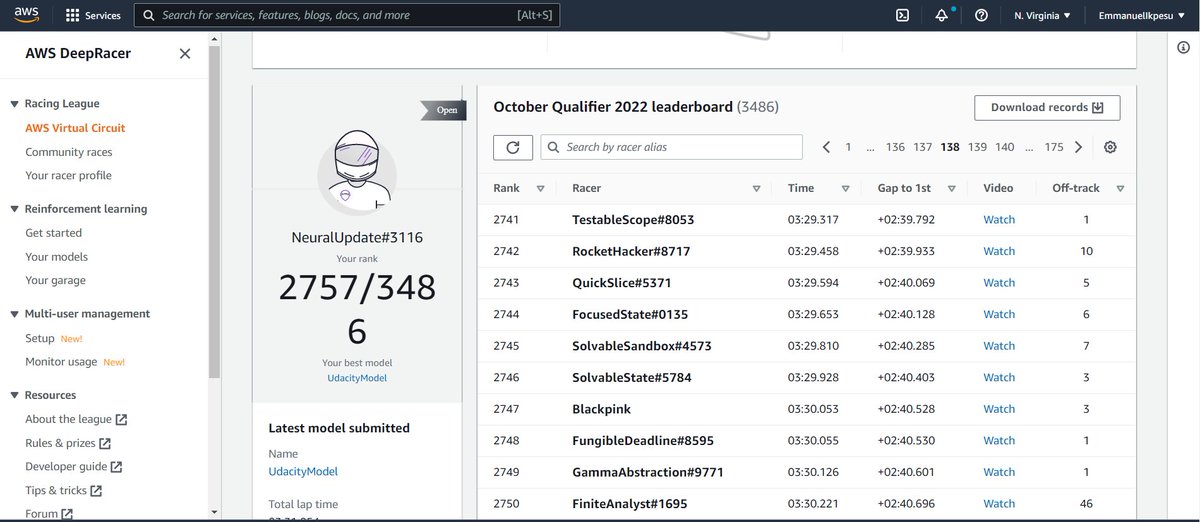Viewport: 1200px width, 522px height.
Task: Close the AWS DeepRacer side navigation
Action: [x=184, y=54]
